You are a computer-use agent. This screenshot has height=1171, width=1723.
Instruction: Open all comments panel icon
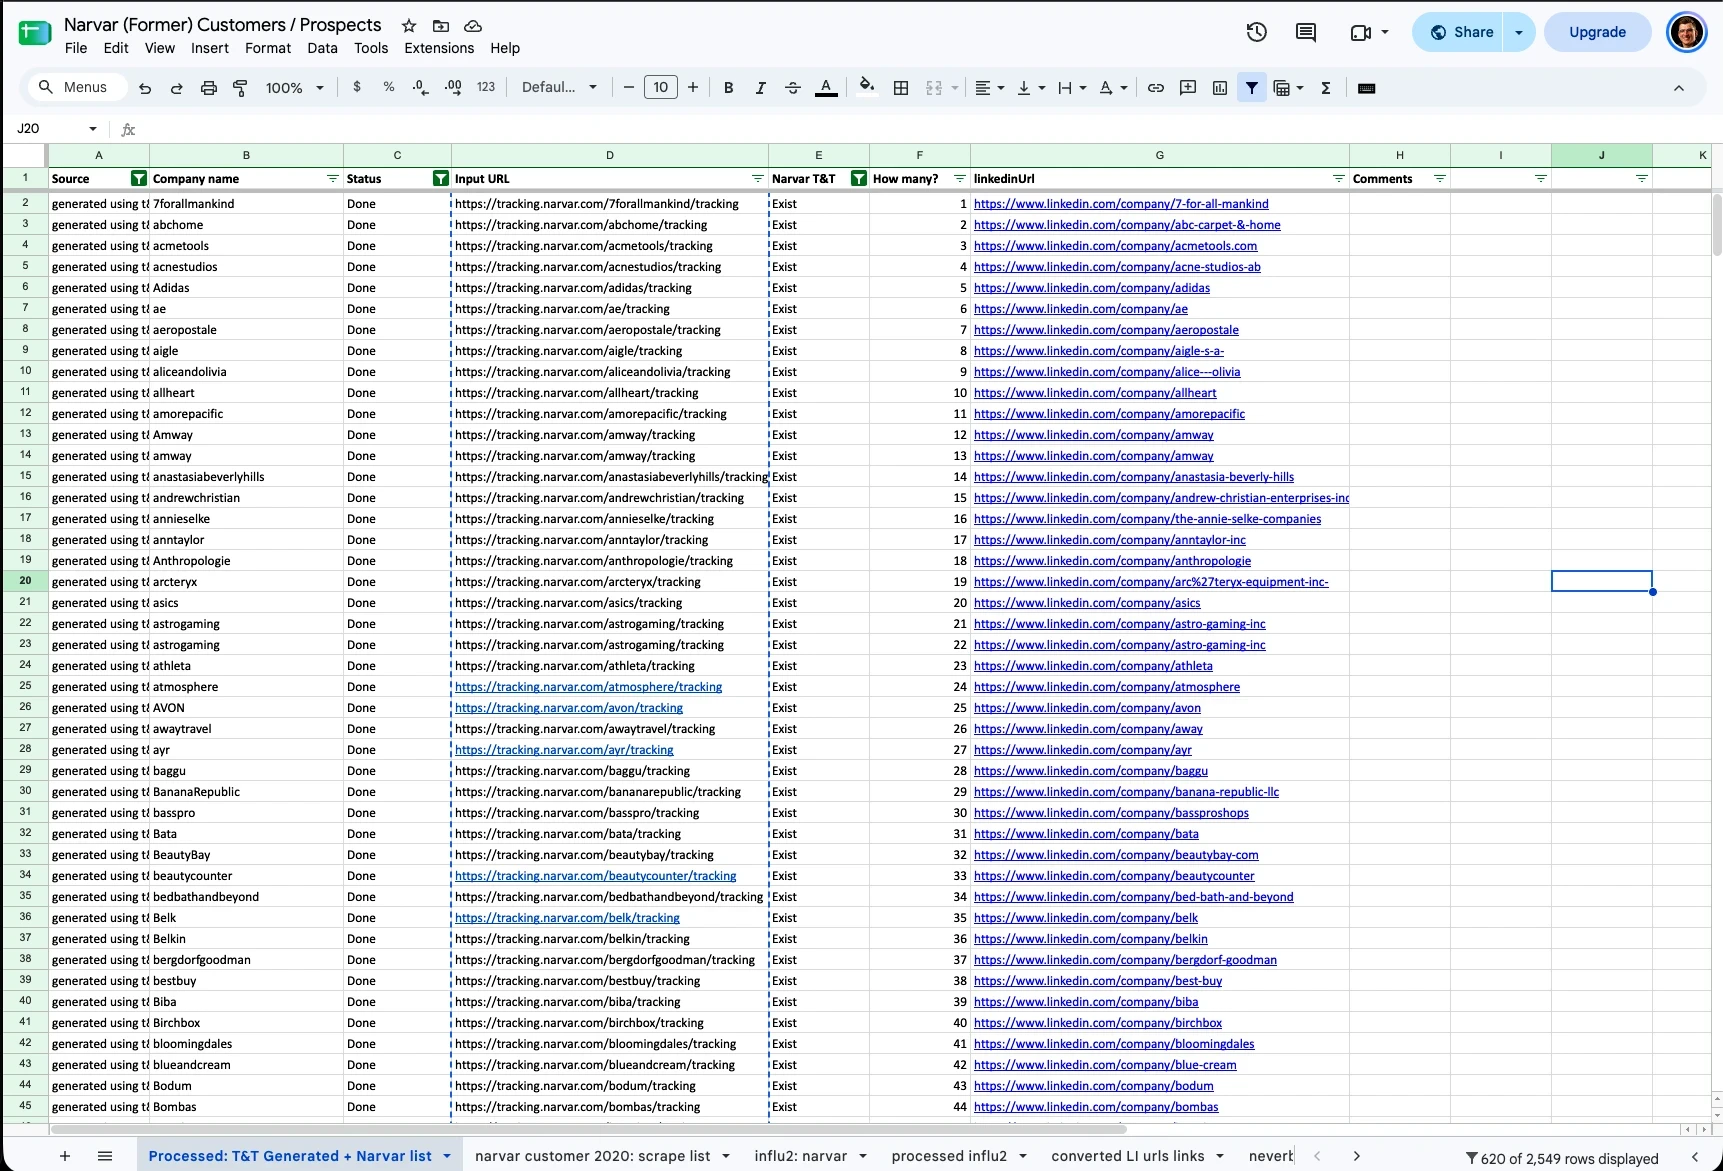[x=1306, y=32]
